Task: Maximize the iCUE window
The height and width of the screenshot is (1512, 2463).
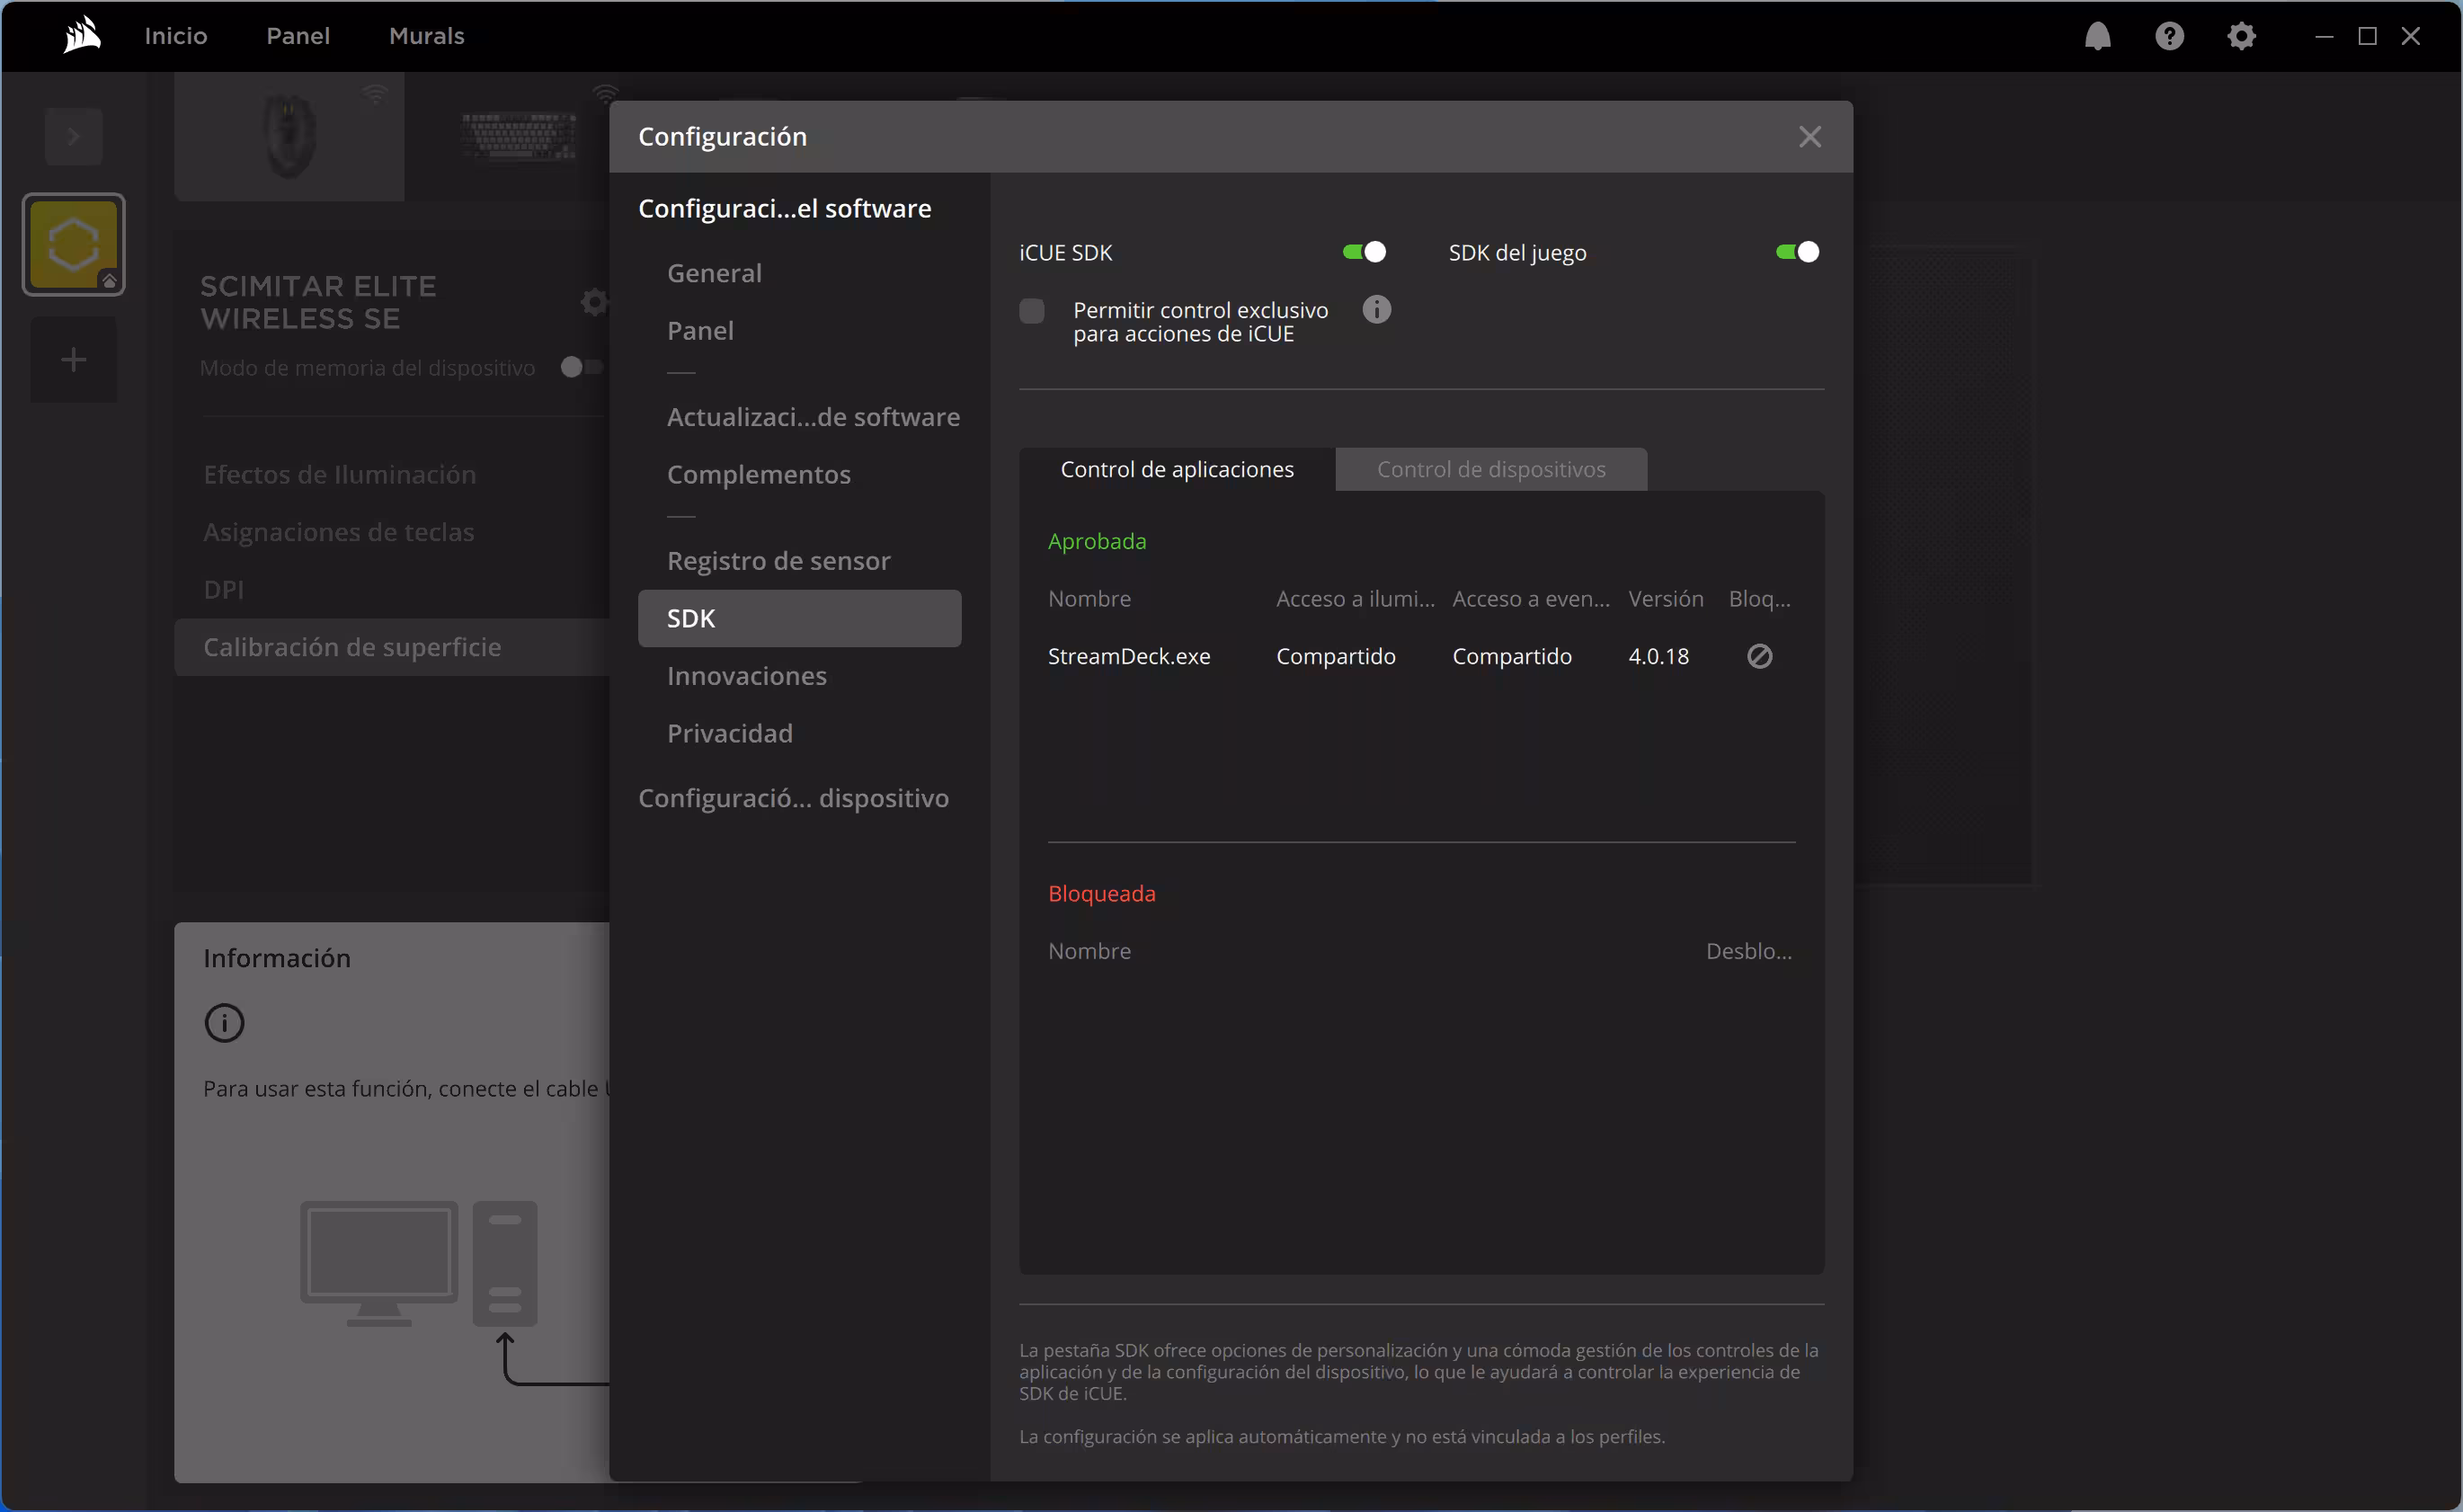Action: click(2367, 36)
